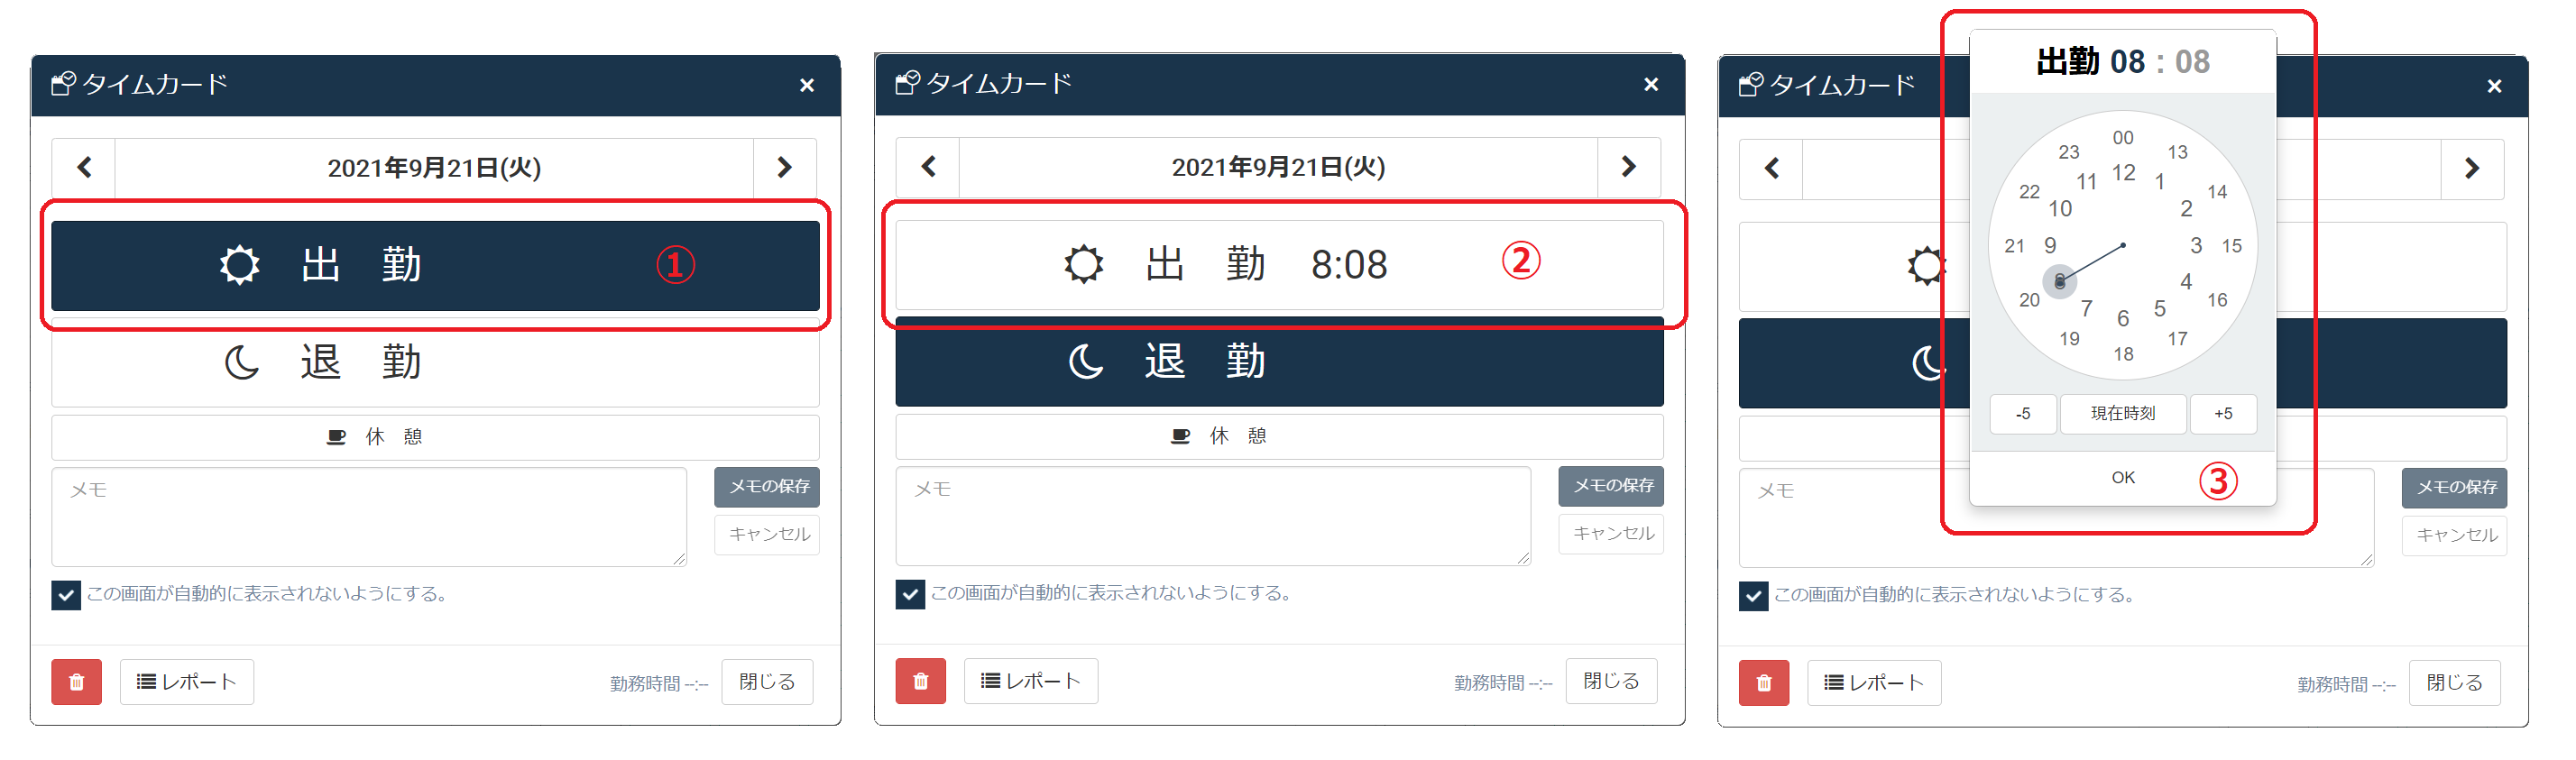Choose hour 15 on the clock face
Viewport: 2576px width, 760px height.
pos(2232,246)
